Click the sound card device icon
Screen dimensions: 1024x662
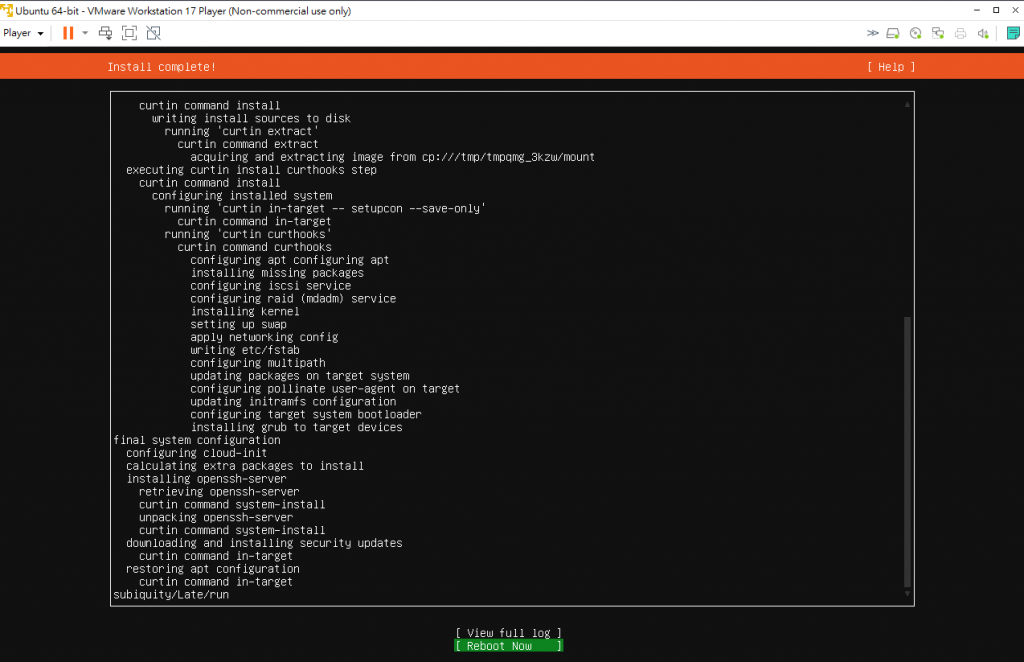pyautogui.click(x=983, y=33)
